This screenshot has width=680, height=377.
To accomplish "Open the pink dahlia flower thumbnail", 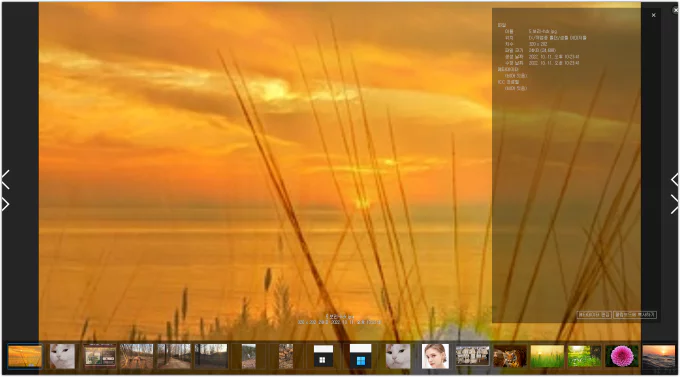I will point(622,356).
